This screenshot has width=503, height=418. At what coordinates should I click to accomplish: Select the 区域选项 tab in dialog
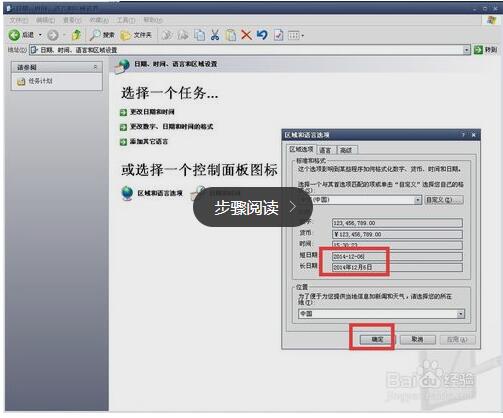(x=301, y=149)
